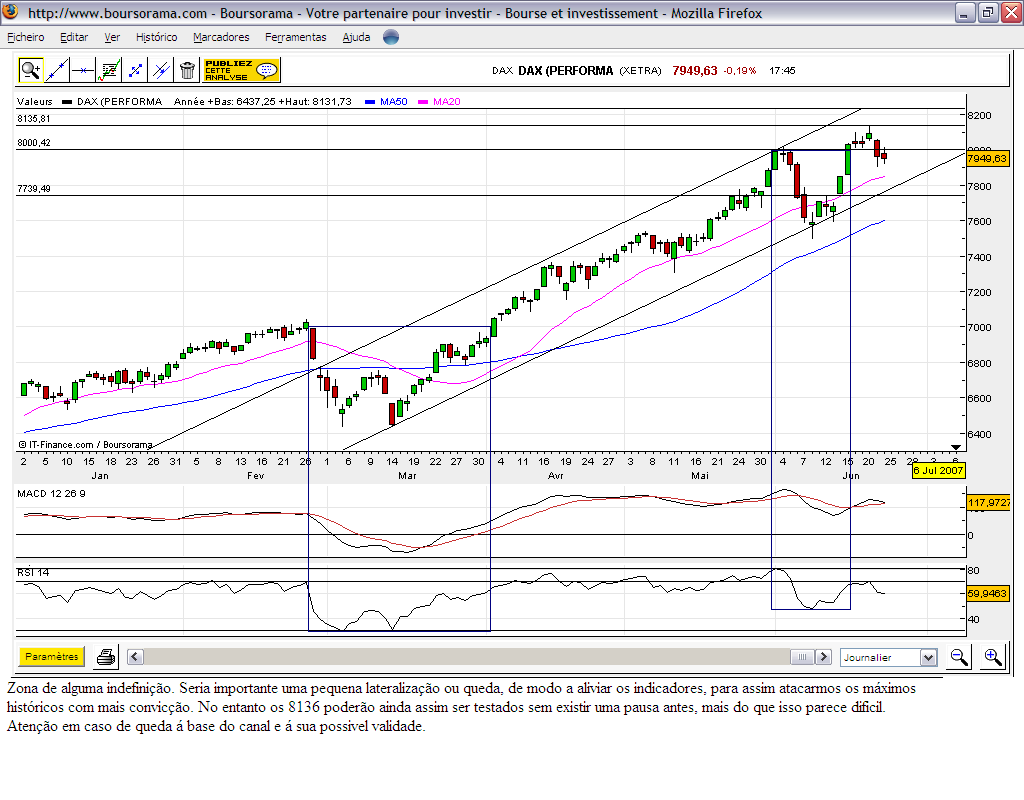Viewport: 1024px width, 800px height.
Task: Click the Année +Bas: 6437,25 legend text
Action: (x=263, y=101)
